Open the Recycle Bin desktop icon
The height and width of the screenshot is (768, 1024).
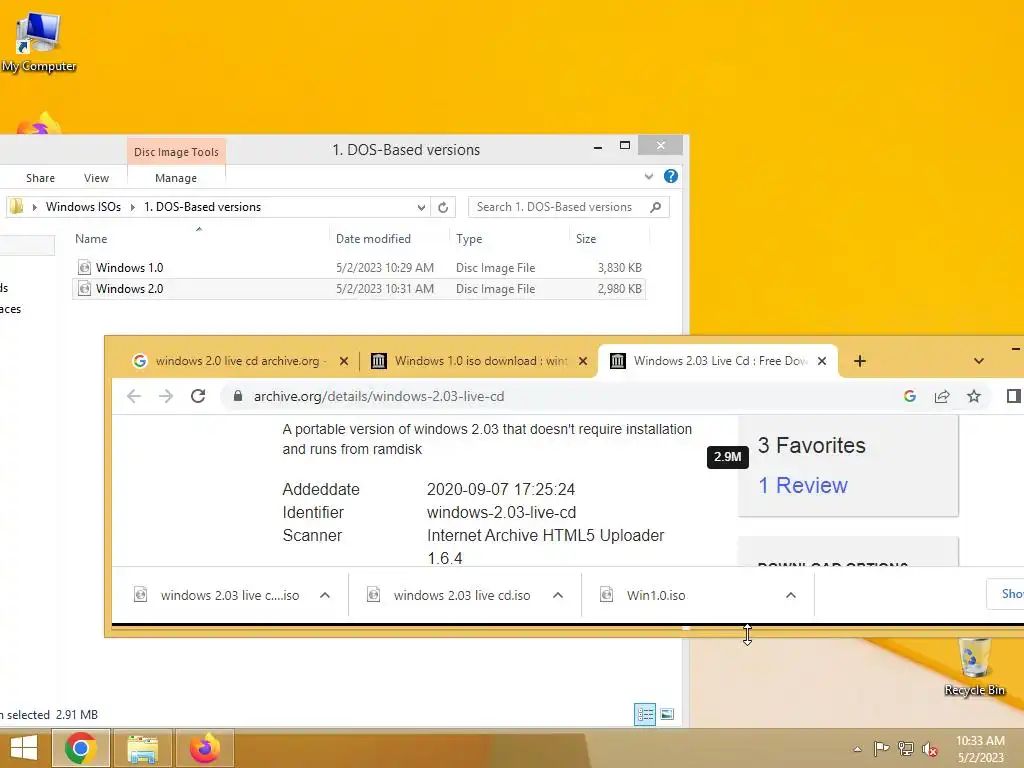tap(974, 667)
